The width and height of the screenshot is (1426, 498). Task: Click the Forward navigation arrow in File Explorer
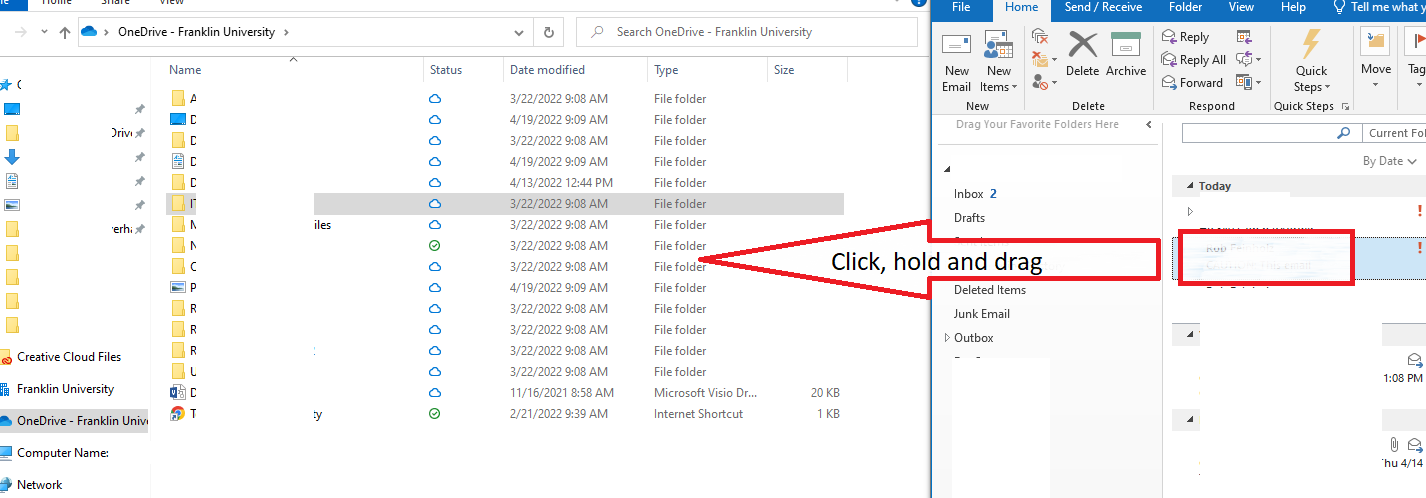tap(21, 32)
